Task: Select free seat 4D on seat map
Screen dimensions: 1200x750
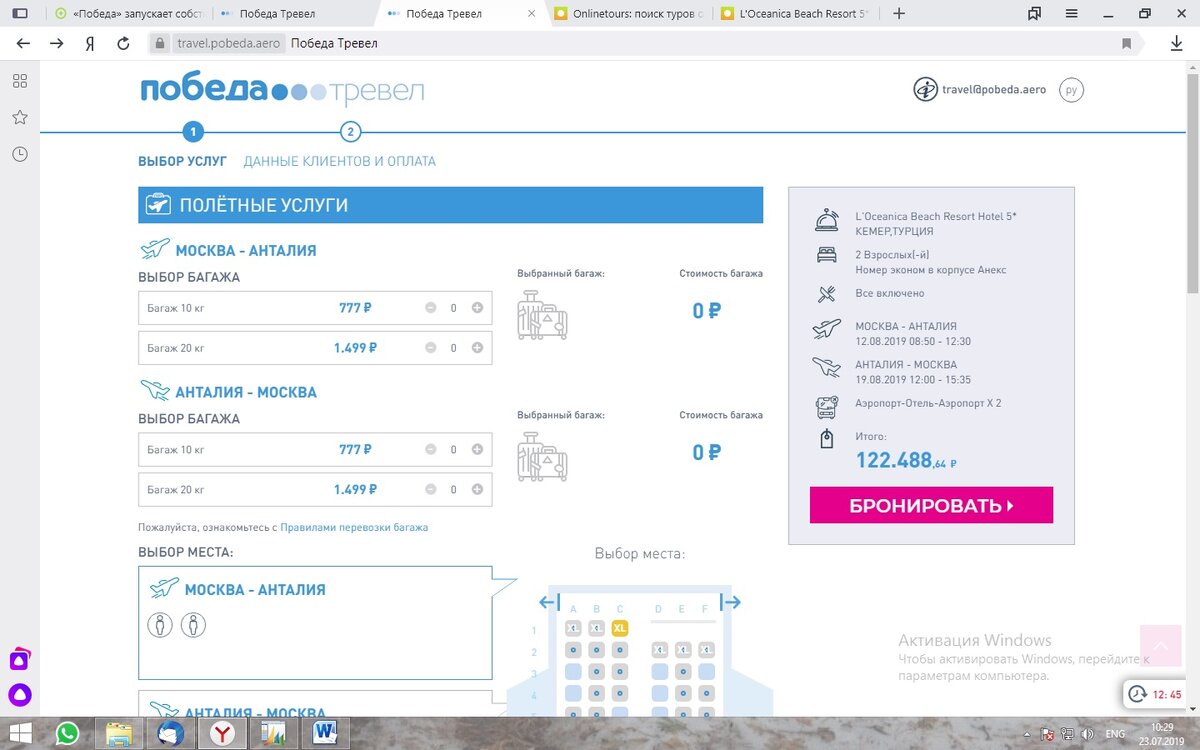Action: click(660, 693)
